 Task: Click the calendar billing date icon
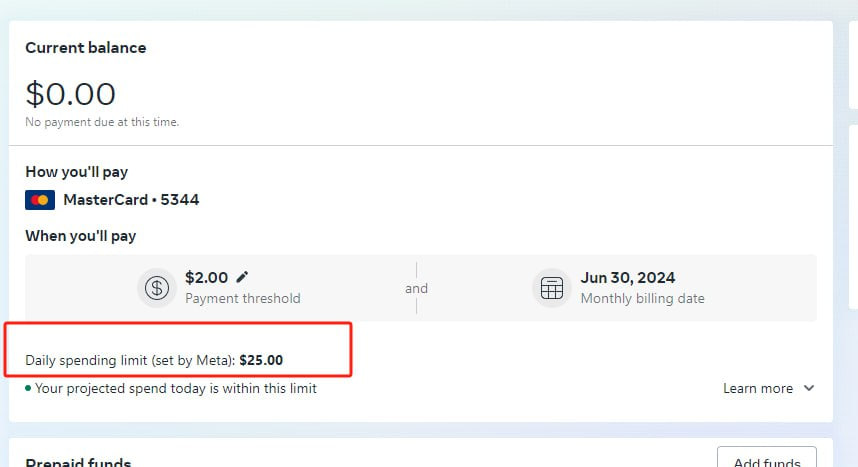click(552, 288)
